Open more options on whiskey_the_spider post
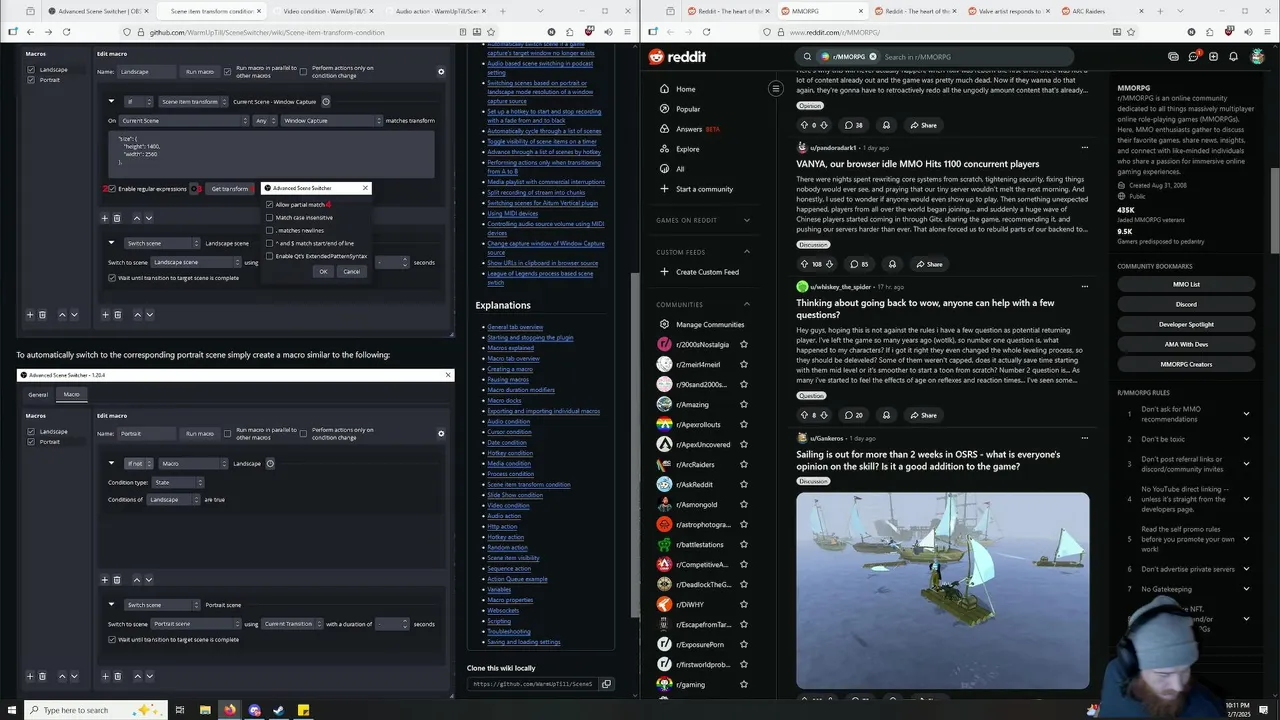The width and height of the screenshot is (1280, 720). (x=1084, y=287)
